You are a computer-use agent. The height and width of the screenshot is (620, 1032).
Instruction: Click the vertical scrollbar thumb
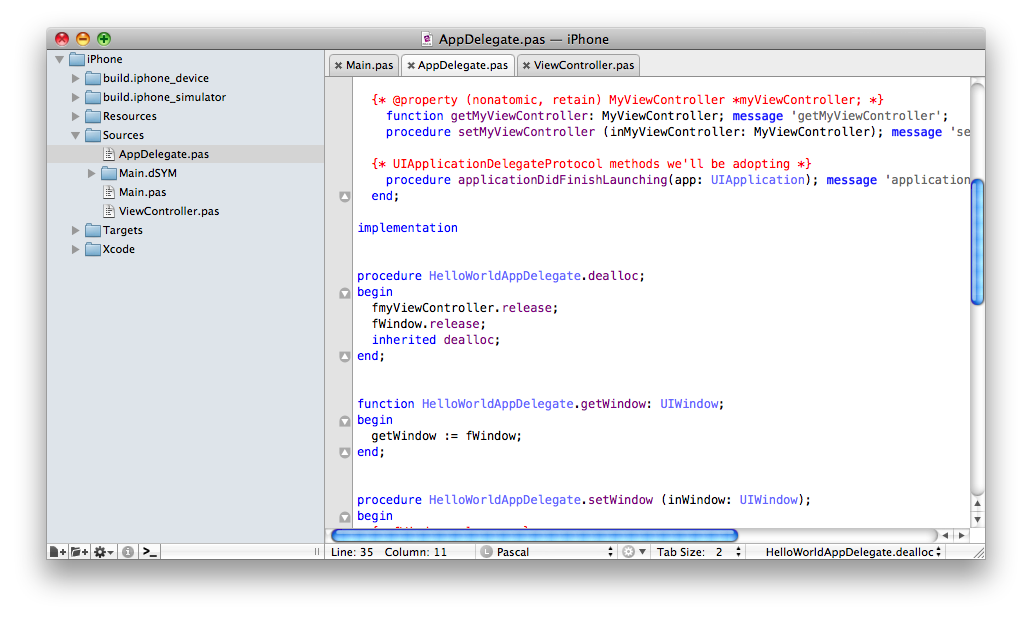(977, 242)
